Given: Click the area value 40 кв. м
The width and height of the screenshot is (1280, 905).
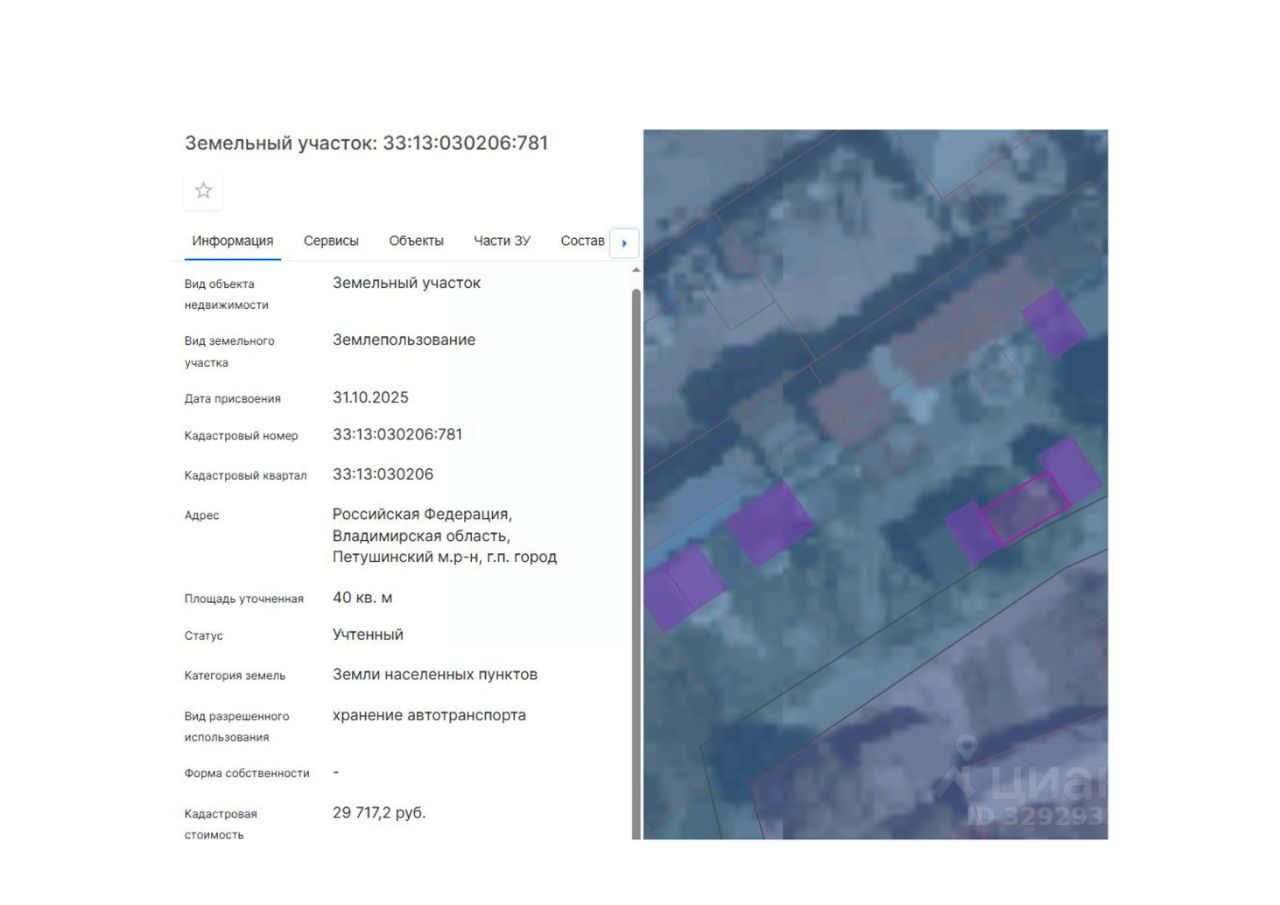Looking at the screenshot, I should tap(363, 597).
